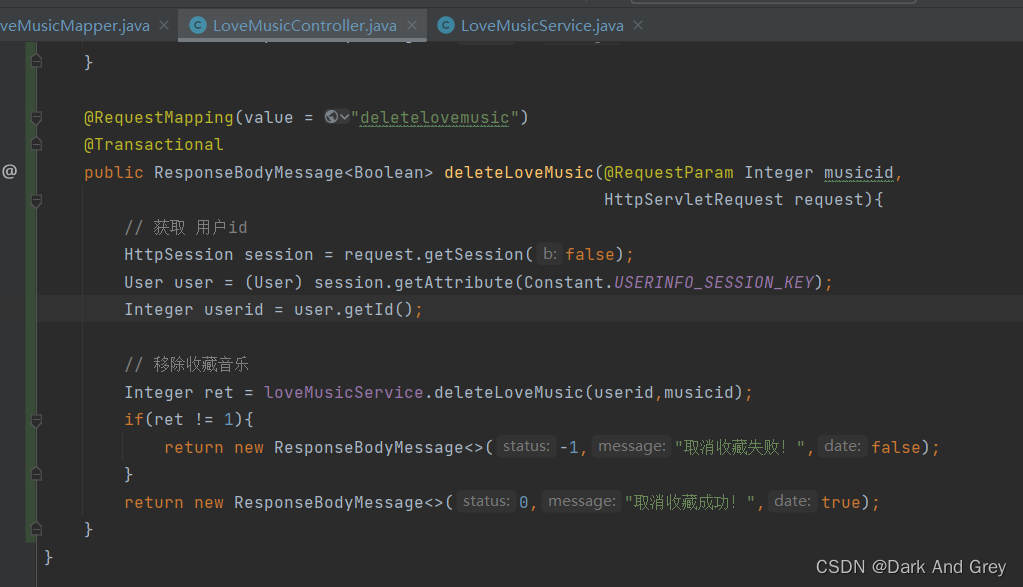The image size is (1023, 587).
Task: Click the user.getId() call
Action: [354, 309]
